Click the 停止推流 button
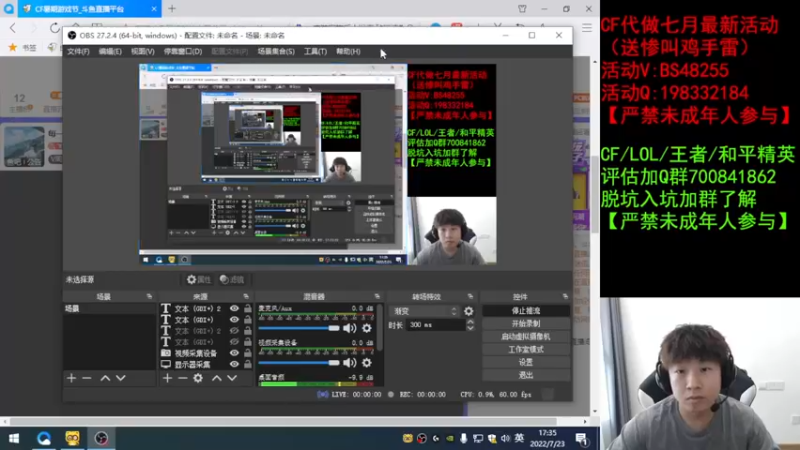 (x=526, y=311)
